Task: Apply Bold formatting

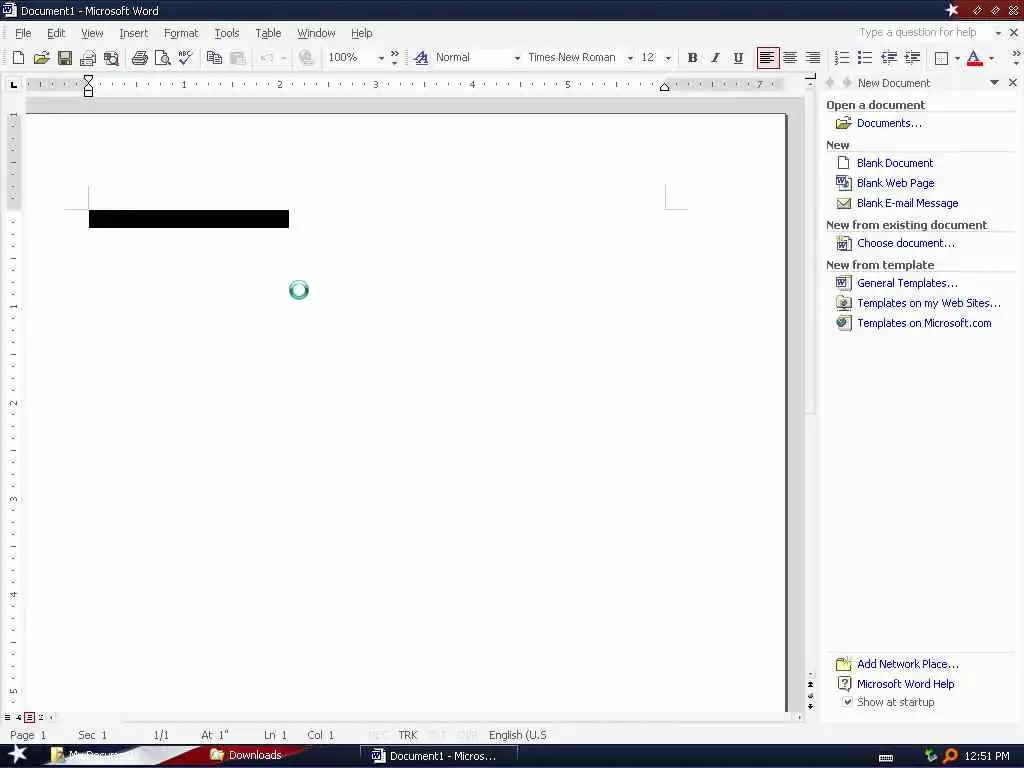Action: [692, 58]
